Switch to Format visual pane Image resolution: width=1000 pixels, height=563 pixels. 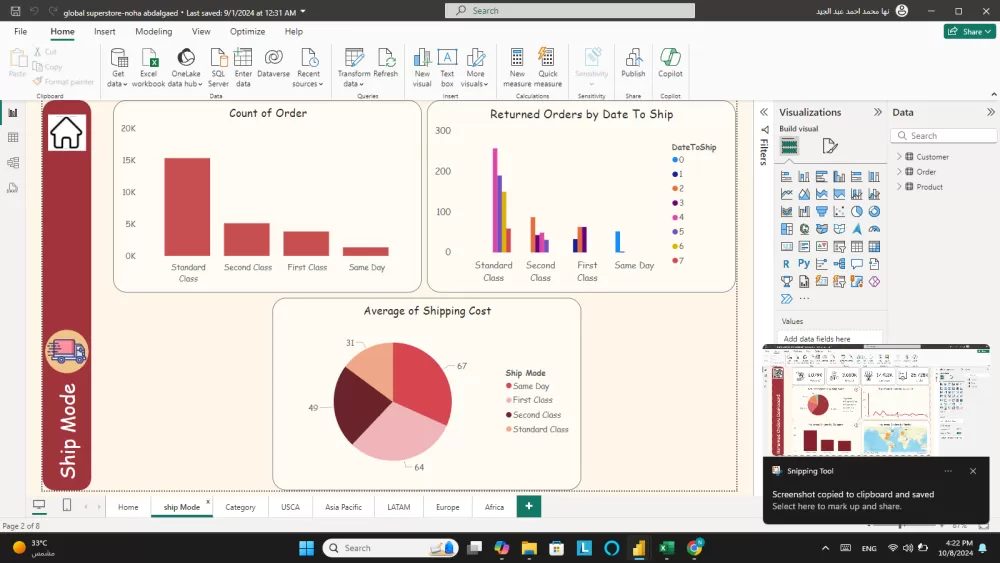coord(830,147)
